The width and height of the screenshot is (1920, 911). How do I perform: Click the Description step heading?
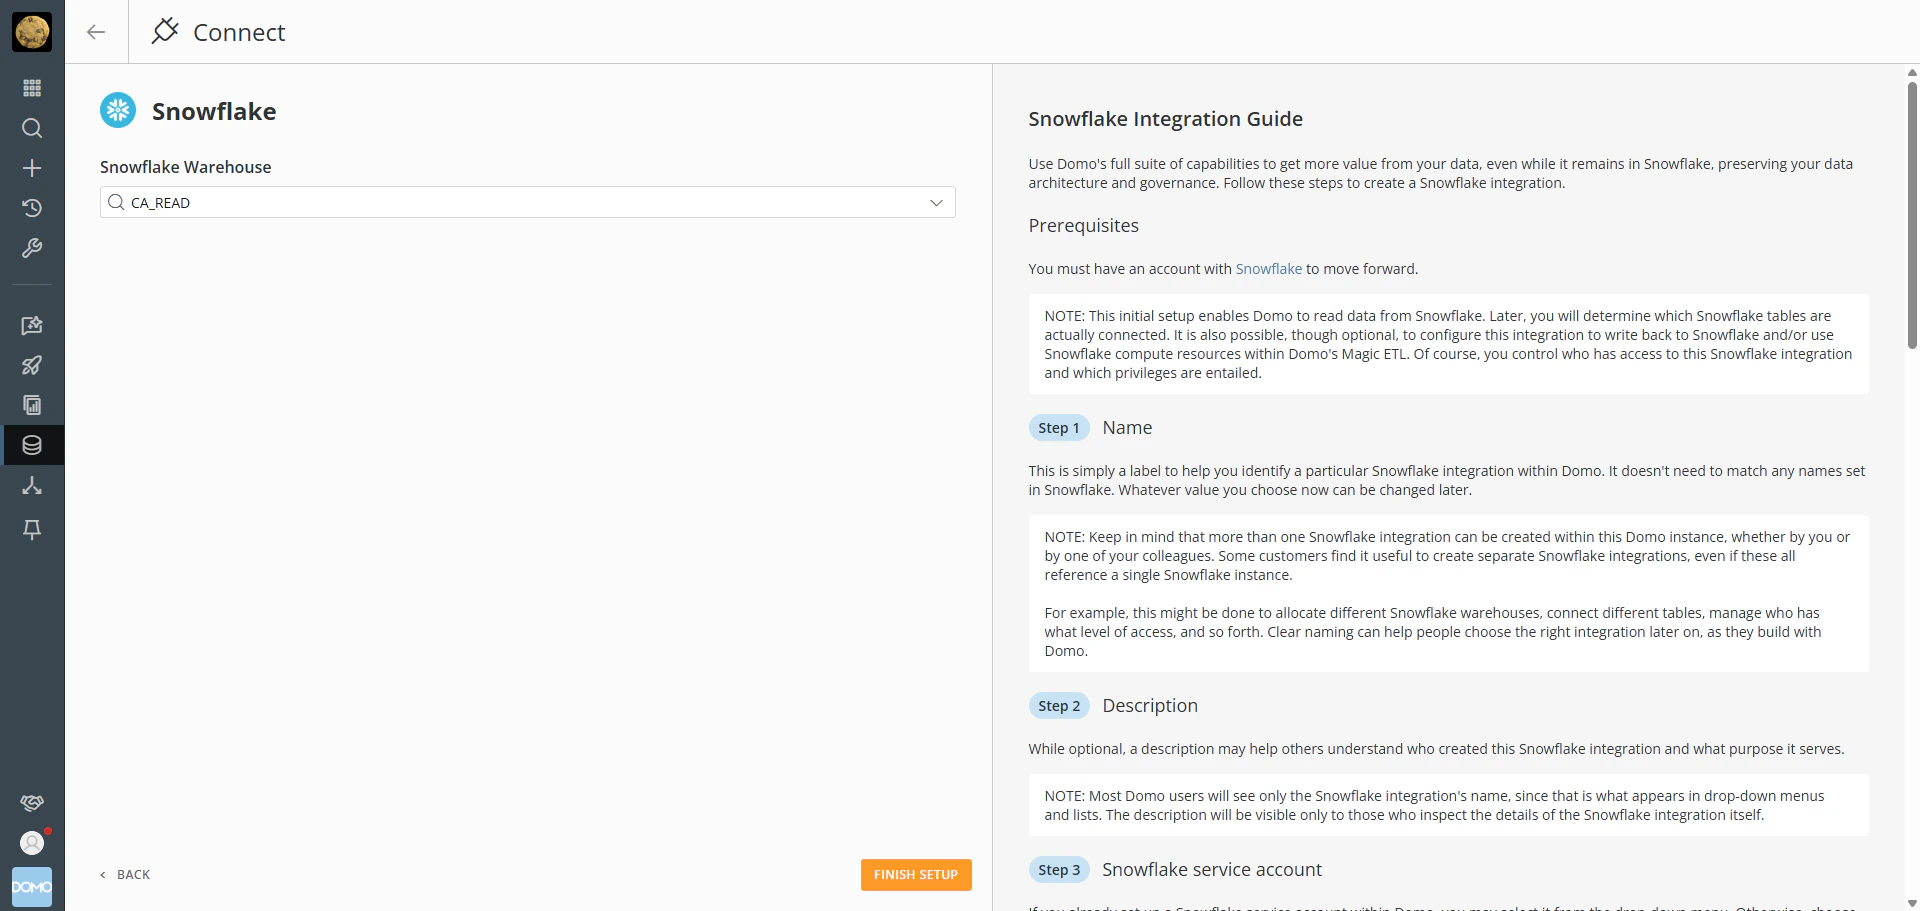(1150, 706)
